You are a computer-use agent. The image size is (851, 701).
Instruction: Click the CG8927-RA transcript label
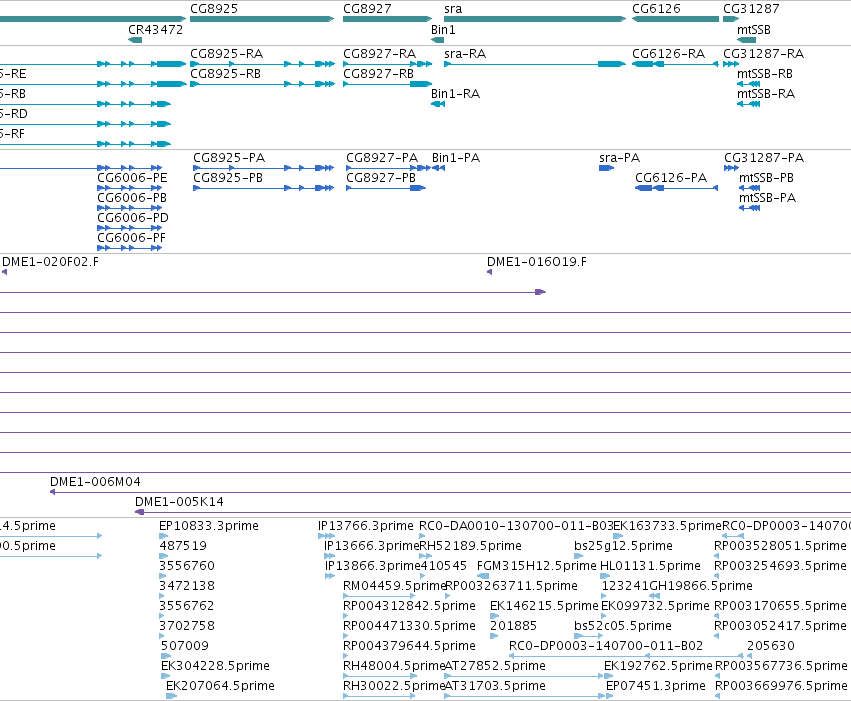tap(379, 54)
